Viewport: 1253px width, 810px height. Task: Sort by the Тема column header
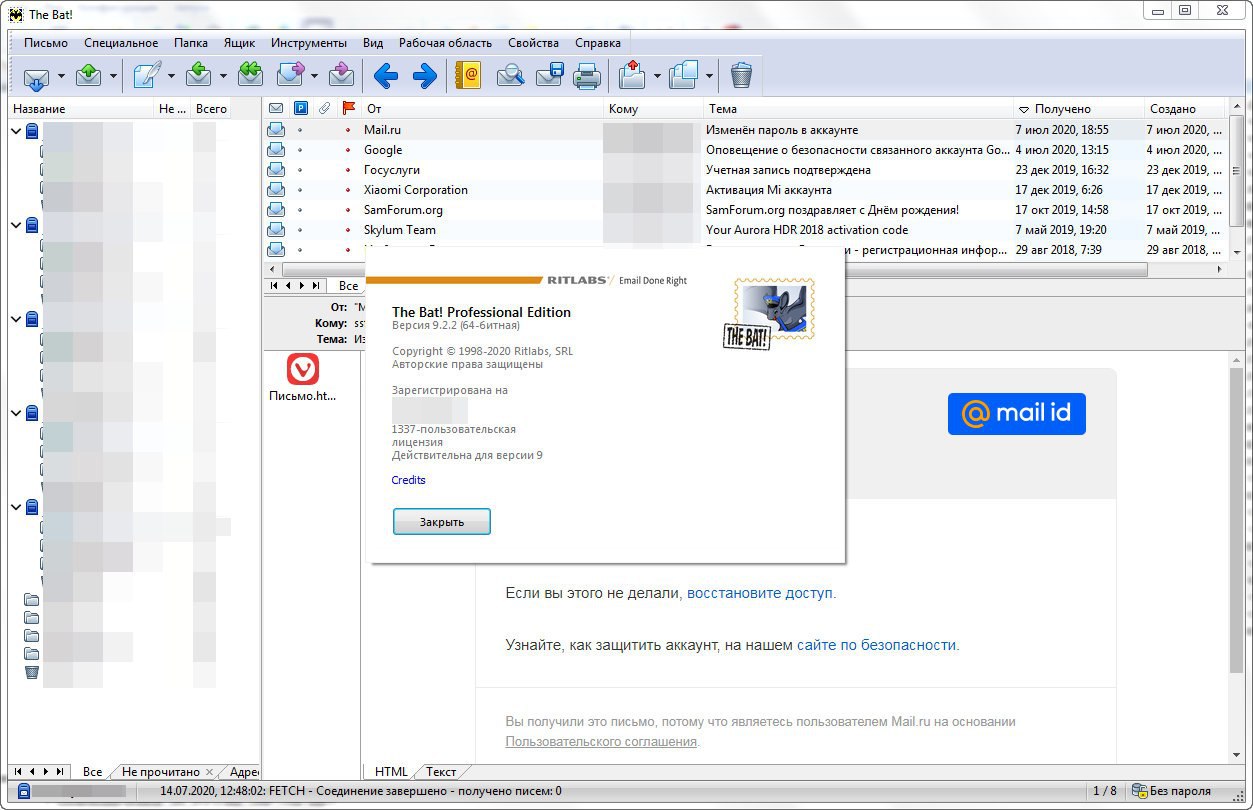[857, 108]
